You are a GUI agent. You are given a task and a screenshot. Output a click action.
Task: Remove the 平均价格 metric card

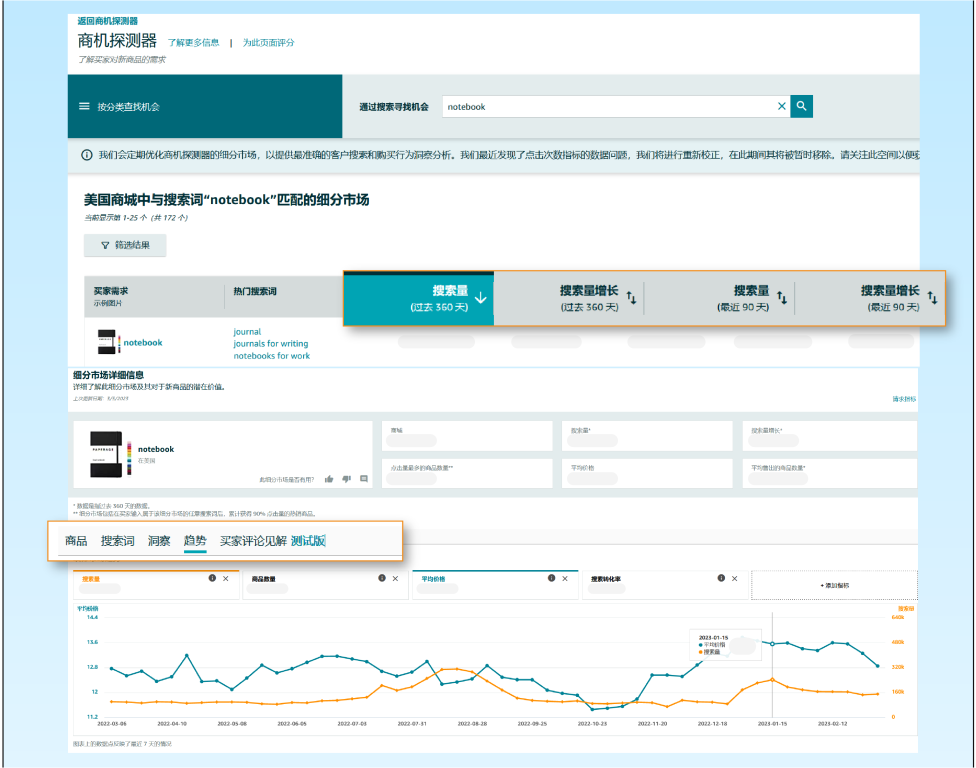565,578
